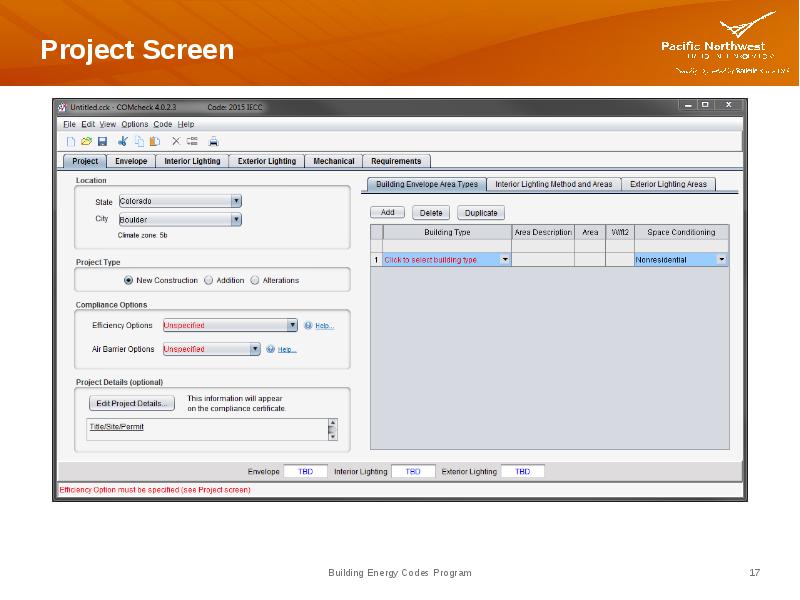Screen dimensions: 800x600
Task: Select Addition project type
Action: point(208,280)
